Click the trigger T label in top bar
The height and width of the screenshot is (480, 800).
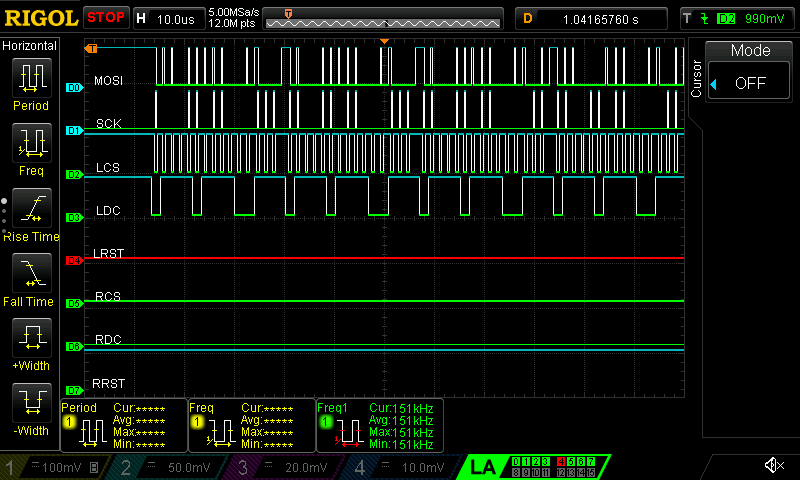coord(687,19)
